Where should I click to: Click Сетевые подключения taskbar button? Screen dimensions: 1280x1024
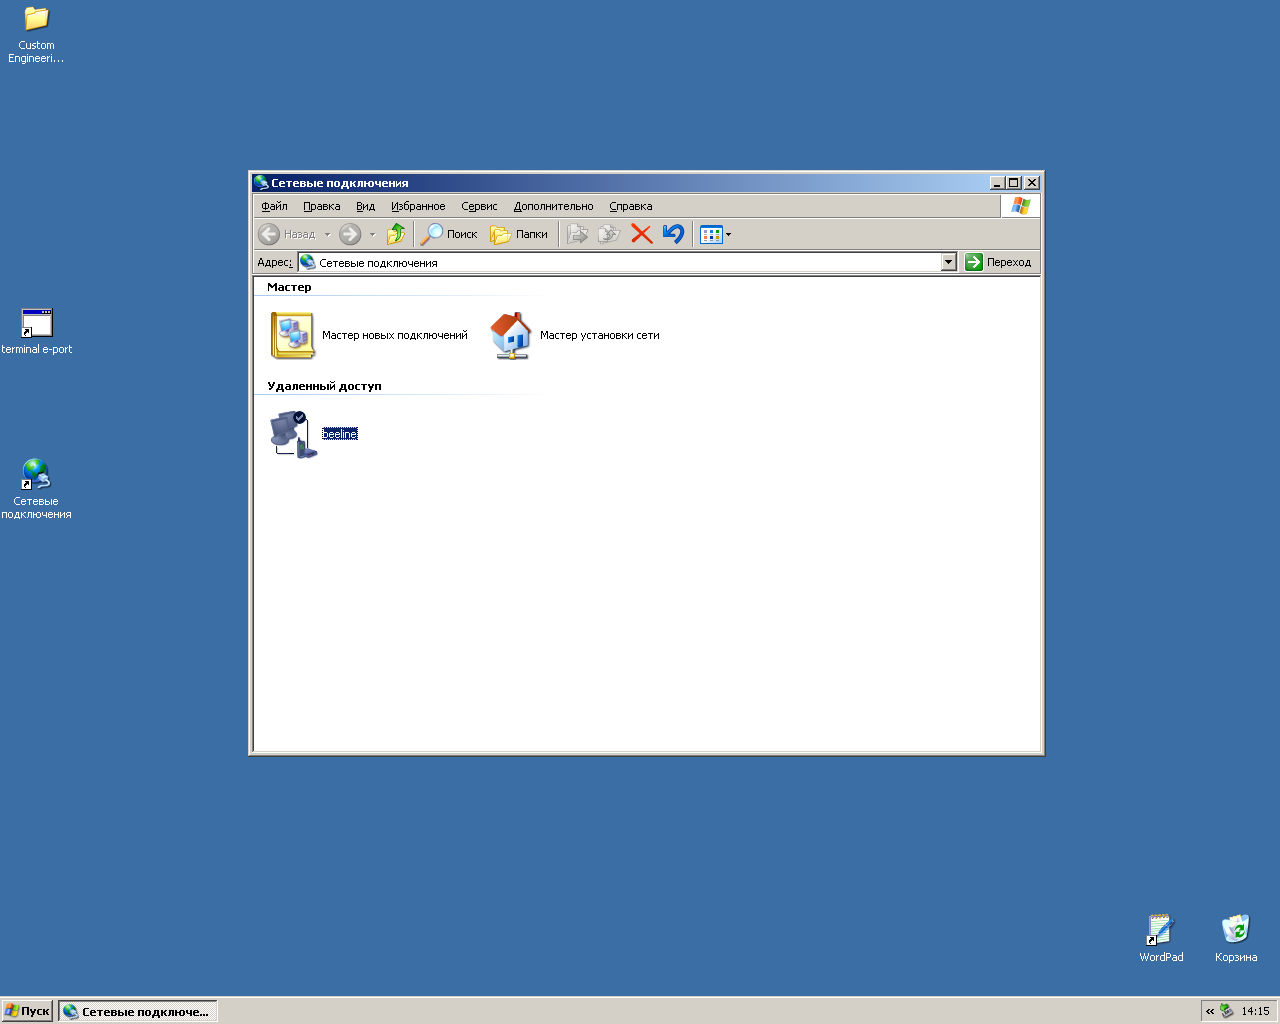point(138,1011)
